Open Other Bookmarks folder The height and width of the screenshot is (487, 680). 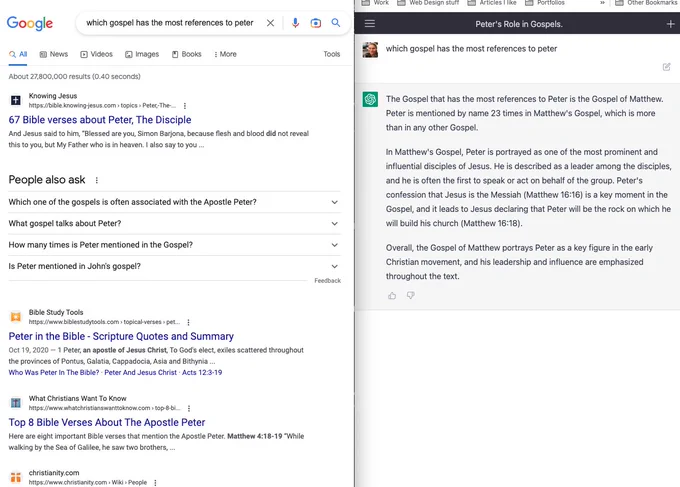tap(646, 3)
